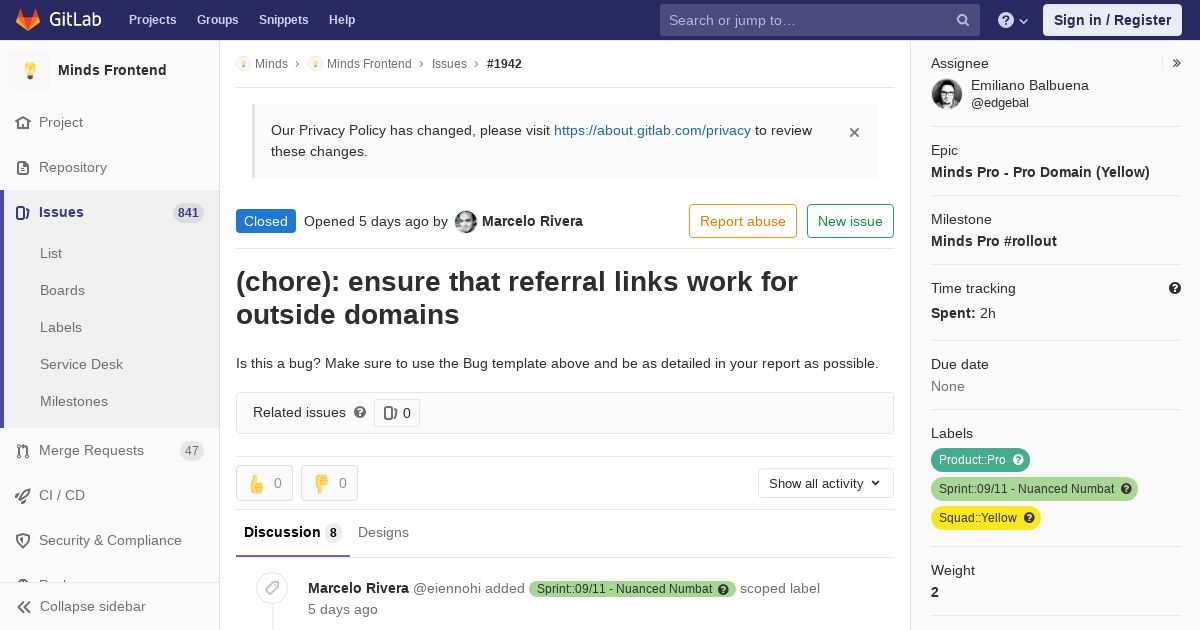The height and width of the screenshot is (630, 1200).
Task: Click help icon on activity Sprint label
Action: (723, 589)
